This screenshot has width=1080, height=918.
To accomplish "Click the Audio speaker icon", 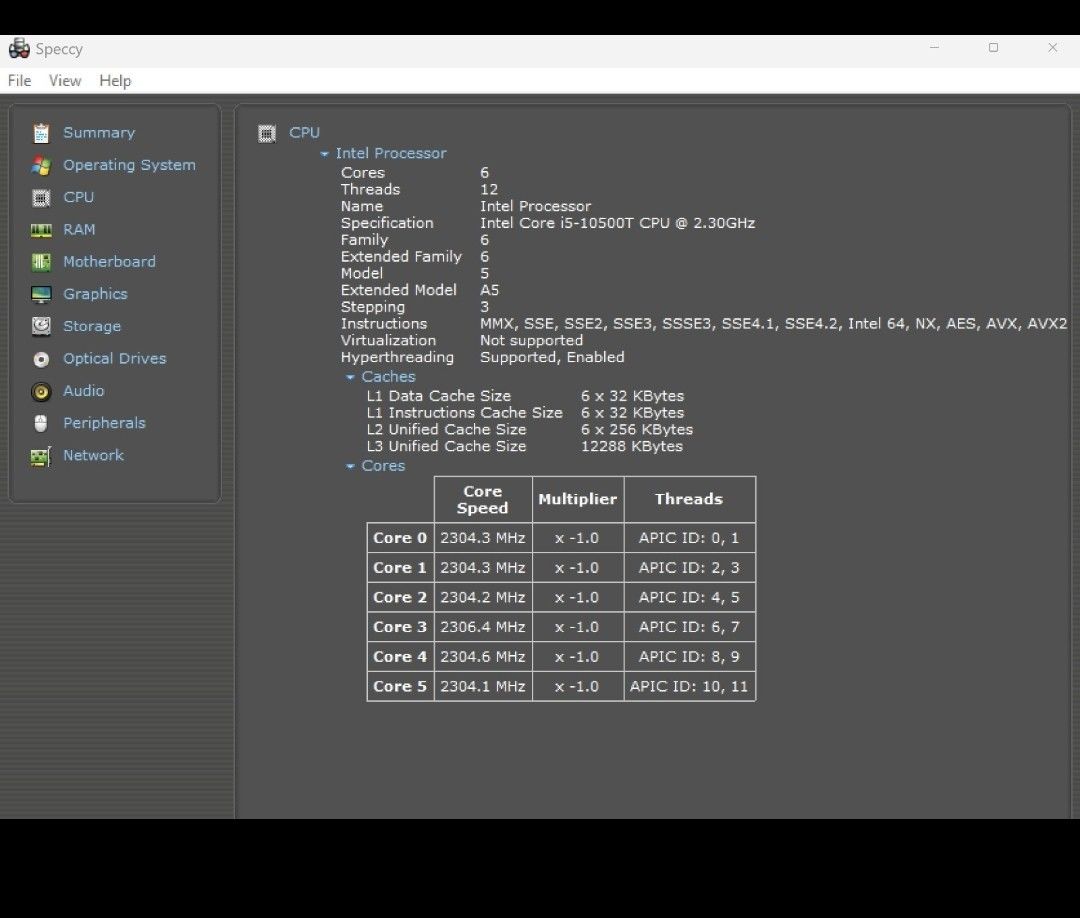I will tap(41, 391).
